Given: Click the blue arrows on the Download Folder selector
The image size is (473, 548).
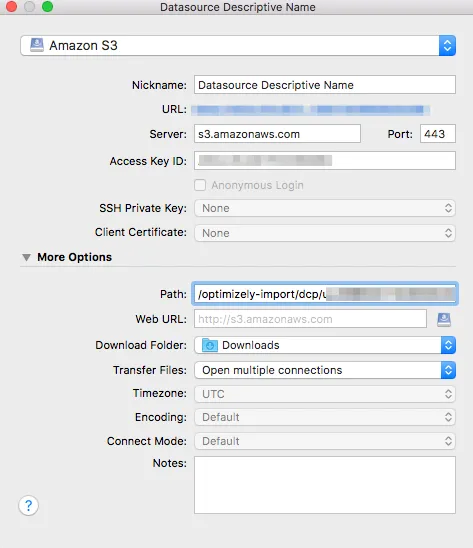Looking at the screenshot, I should (448, 345).
